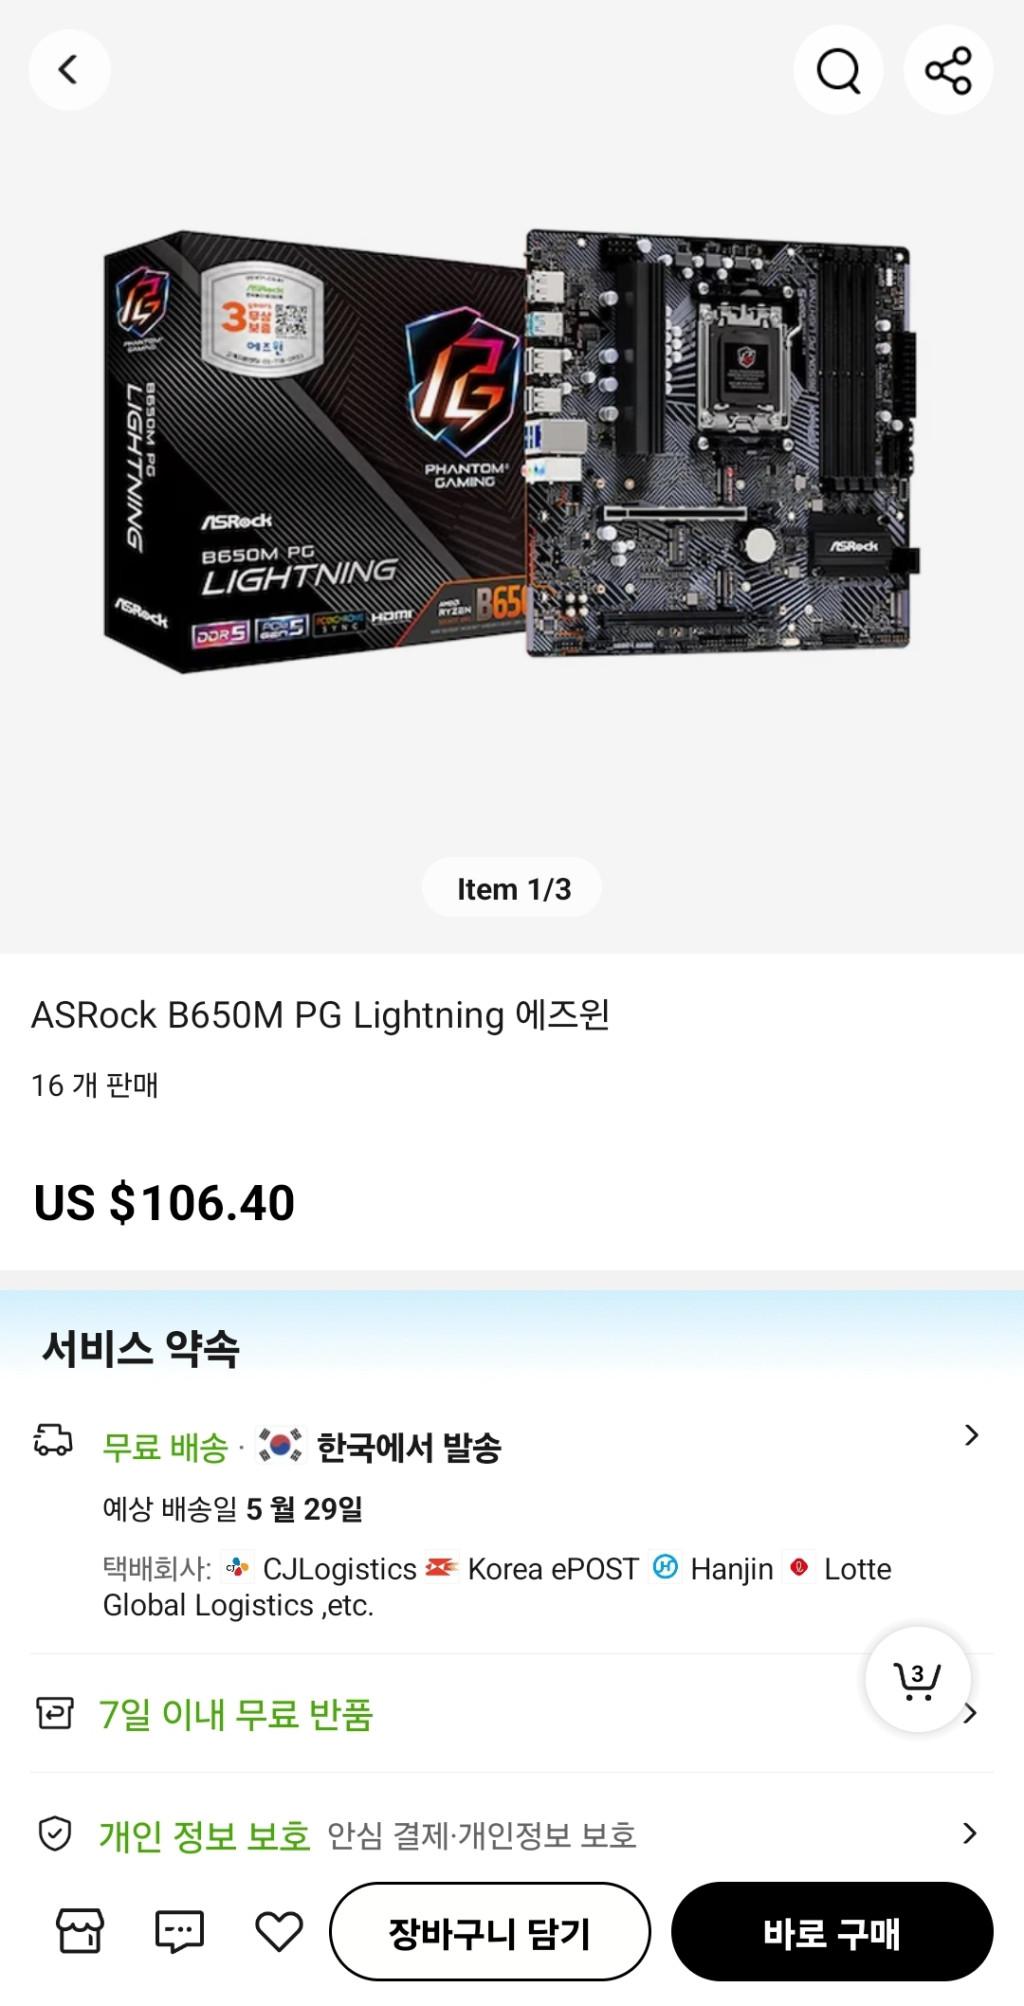Select the ASRock B650M PG Lightning title

click(x=320, y=1015)
